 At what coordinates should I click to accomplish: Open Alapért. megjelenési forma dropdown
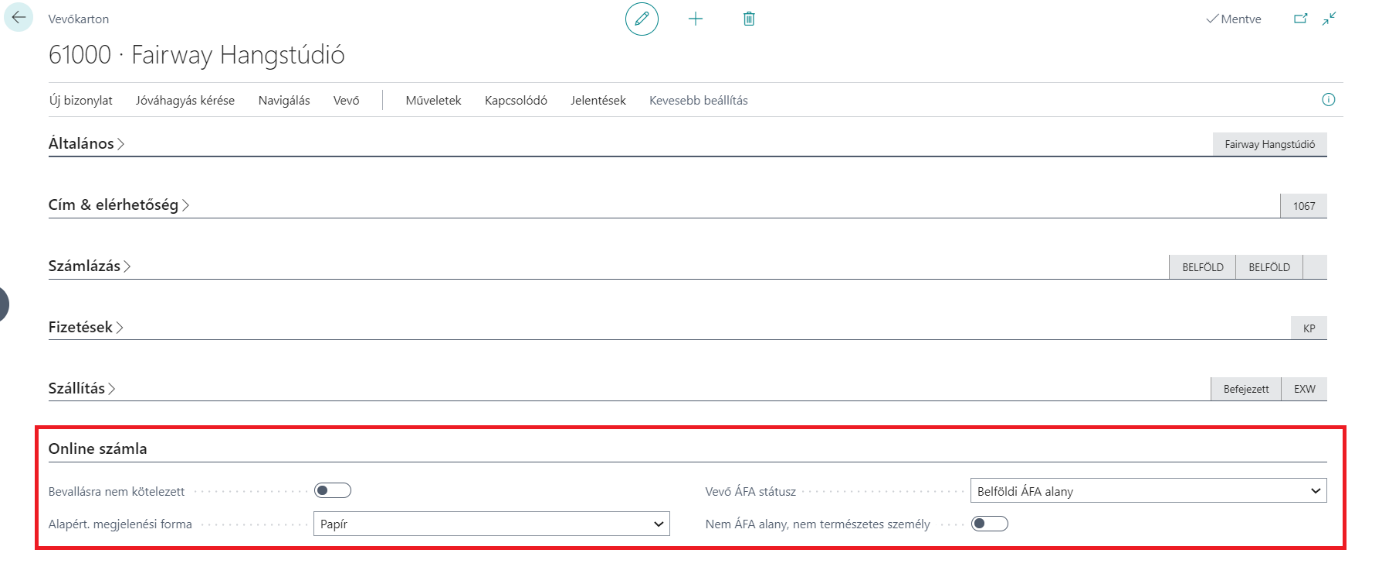click(491, 523)
